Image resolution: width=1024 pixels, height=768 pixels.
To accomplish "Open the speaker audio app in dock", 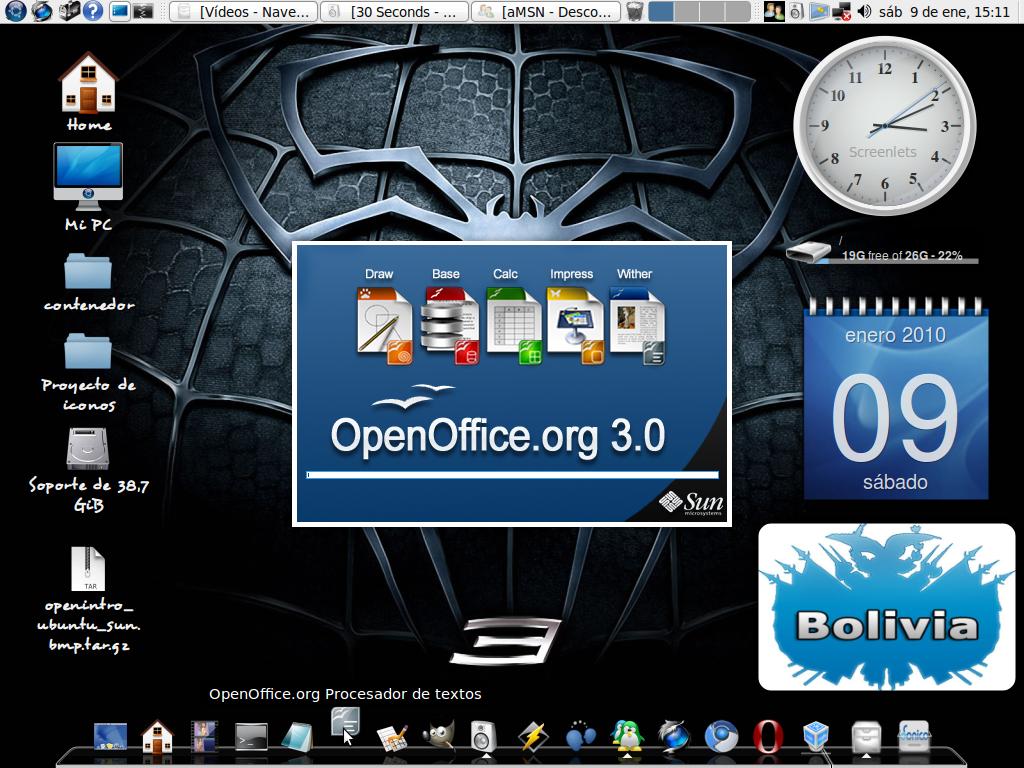I will (x=485, y=736).
